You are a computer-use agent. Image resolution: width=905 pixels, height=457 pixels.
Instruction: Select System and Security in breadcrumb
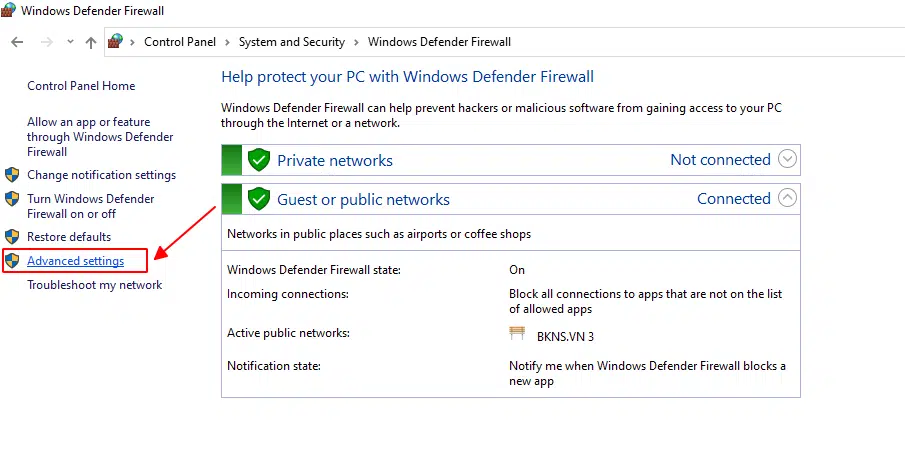click(x=291, y=42)
